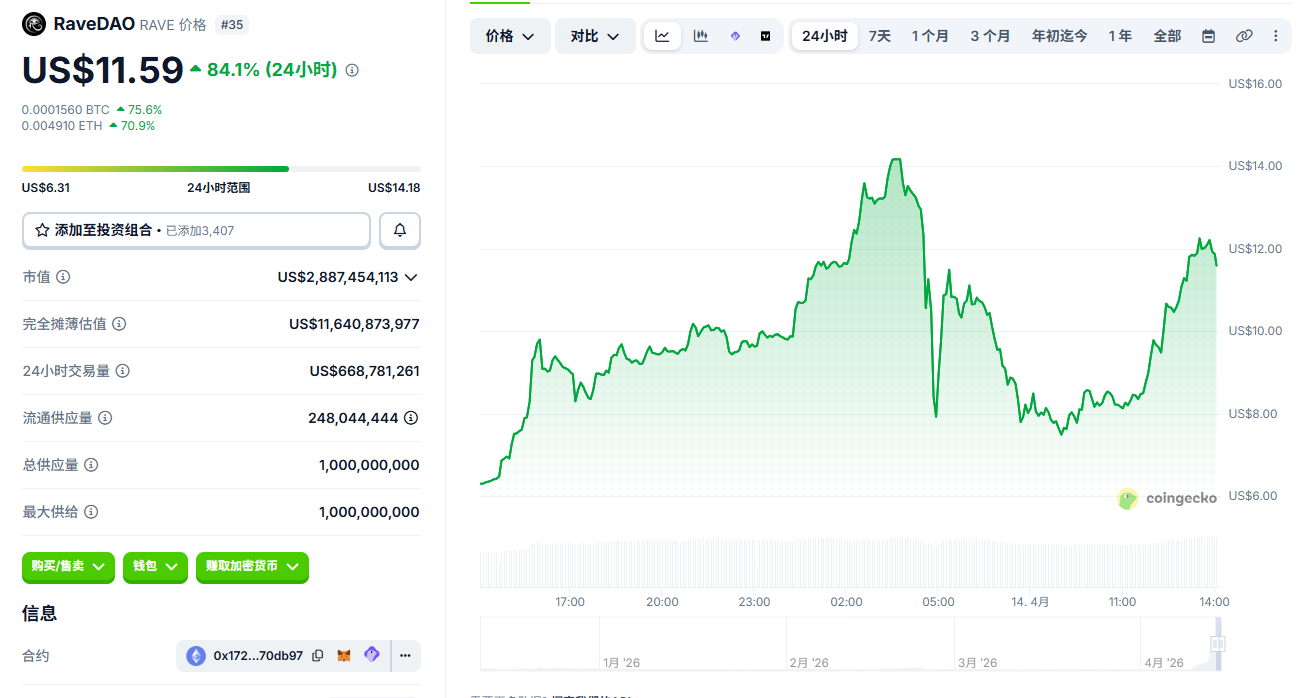The height and width of the screenshot is (698, 1302).
Task: Click the RaveDAO coin logo
Action: tap(34, 24)
